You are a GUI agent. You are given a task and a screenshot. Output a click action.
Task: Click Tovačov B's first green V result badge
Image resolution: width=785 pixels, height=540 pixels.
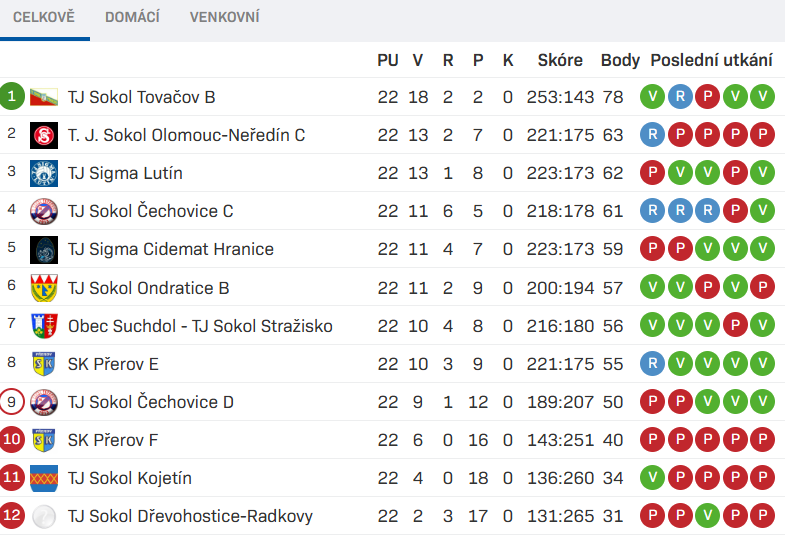(x=652, y=97)
